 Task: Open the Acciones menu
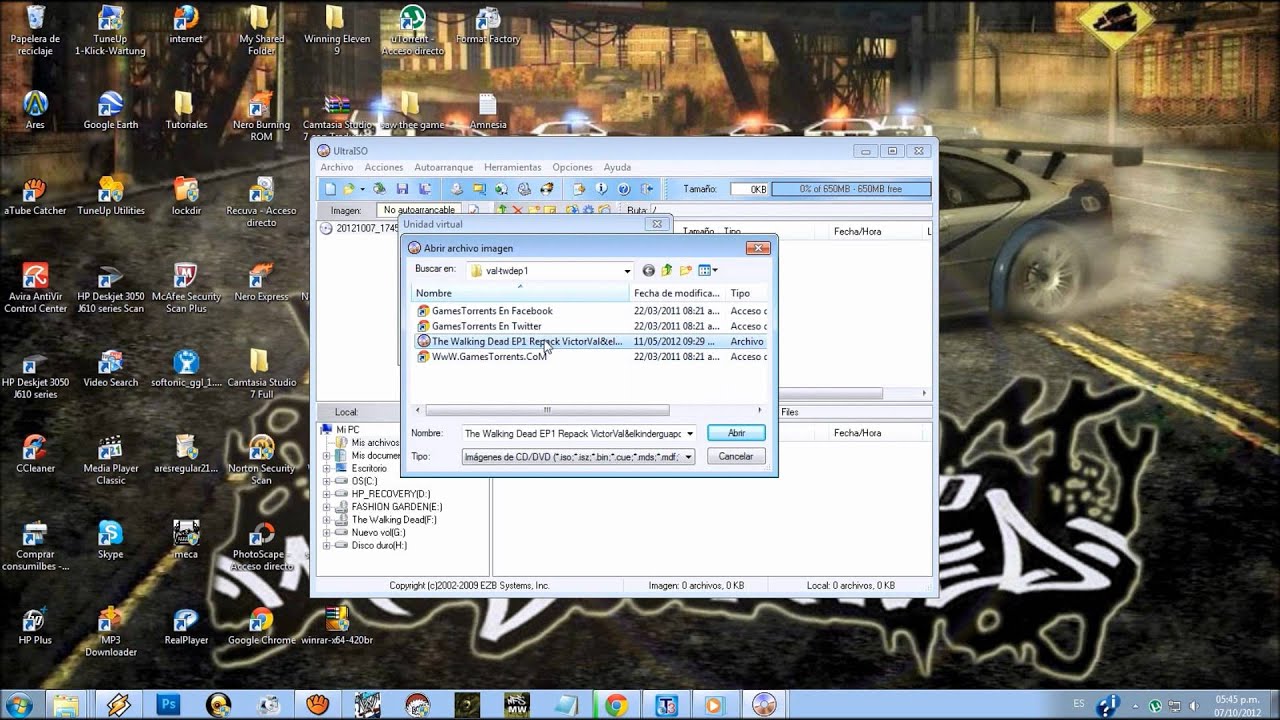[384, 167]
